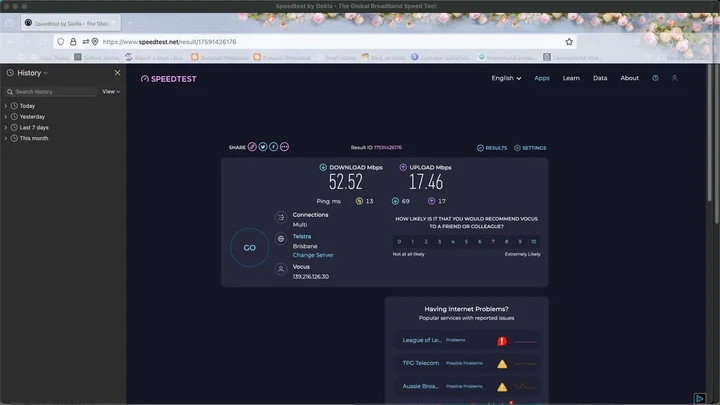
Task: Click the user account icon in Speedtest header
Action: 674,78
